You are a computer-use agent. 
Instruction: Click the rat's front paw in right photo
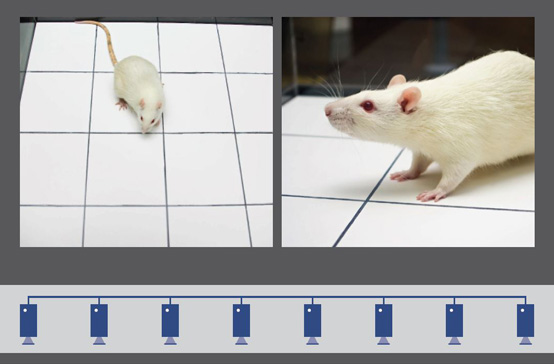tap(432, 196)
